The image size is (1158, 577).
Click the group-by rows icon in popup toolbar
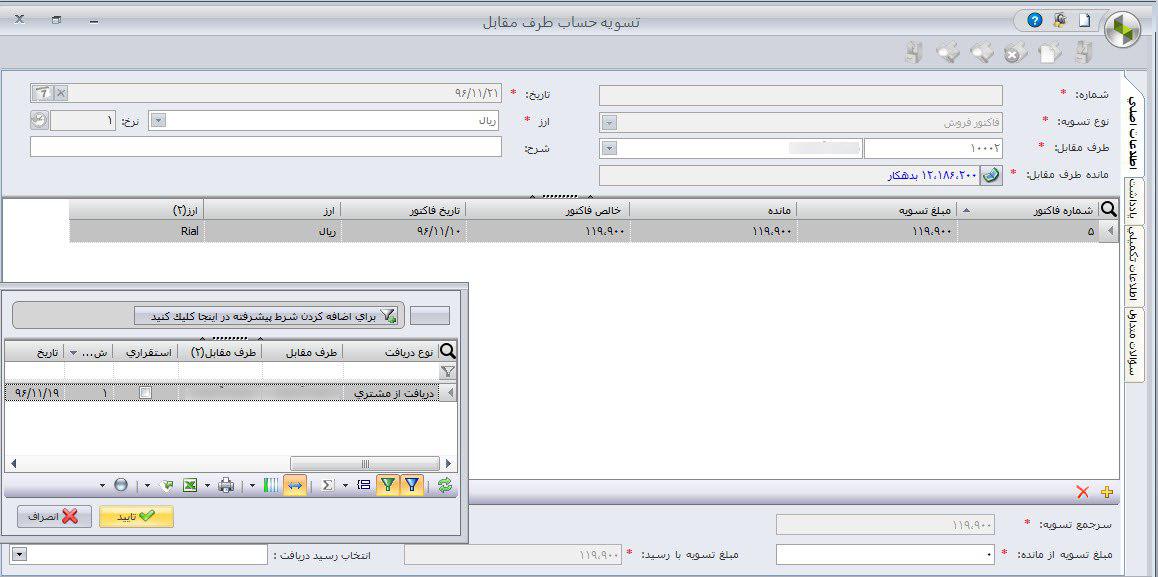363,485
